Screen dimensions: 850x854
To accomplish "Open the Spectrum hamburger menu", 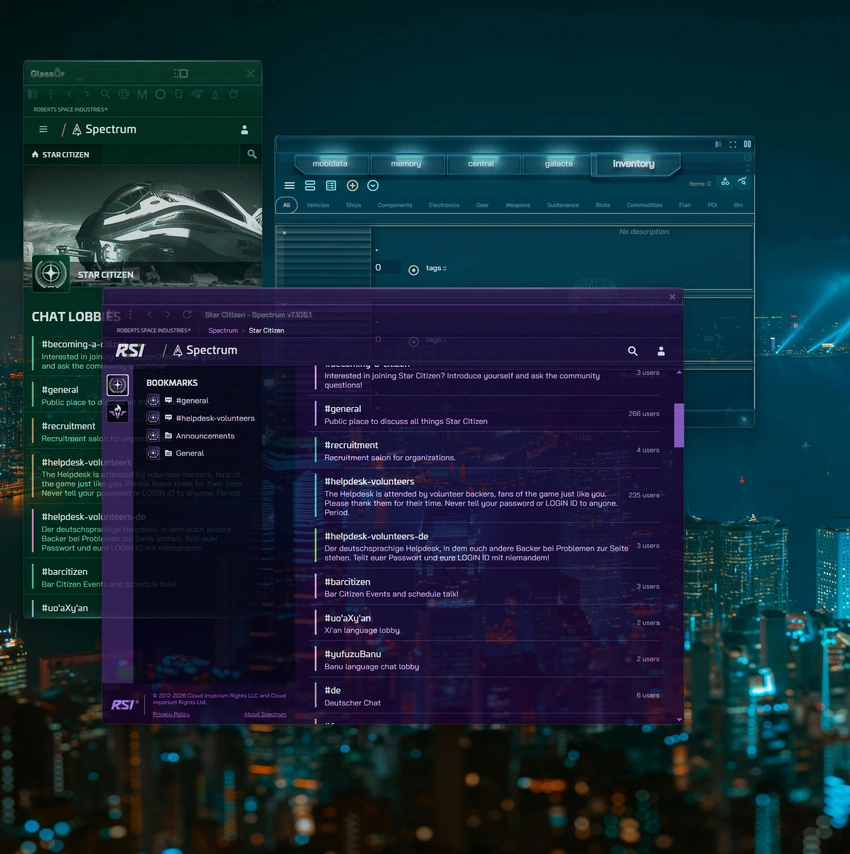I will [x=42, y=129].
